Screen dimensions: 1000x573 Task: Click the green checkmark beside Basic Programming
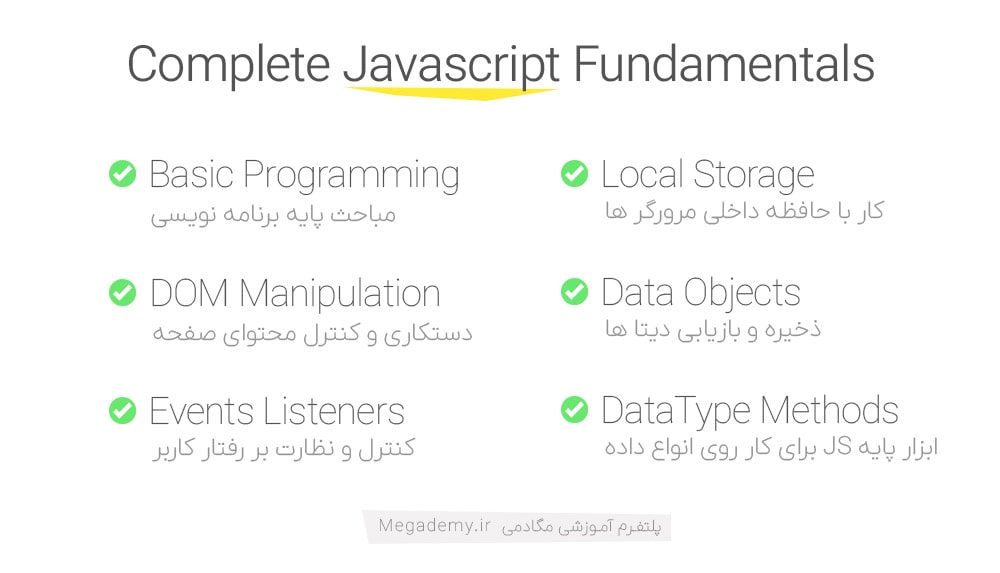122,174
